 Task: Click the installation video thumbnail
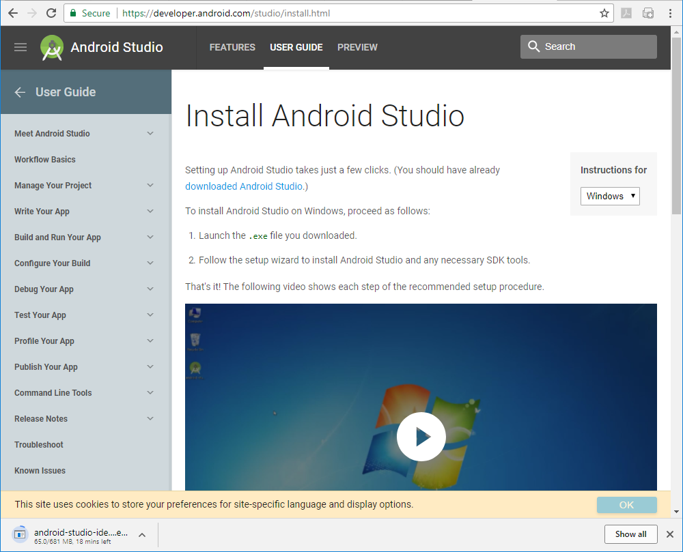(x=421, y=397)
